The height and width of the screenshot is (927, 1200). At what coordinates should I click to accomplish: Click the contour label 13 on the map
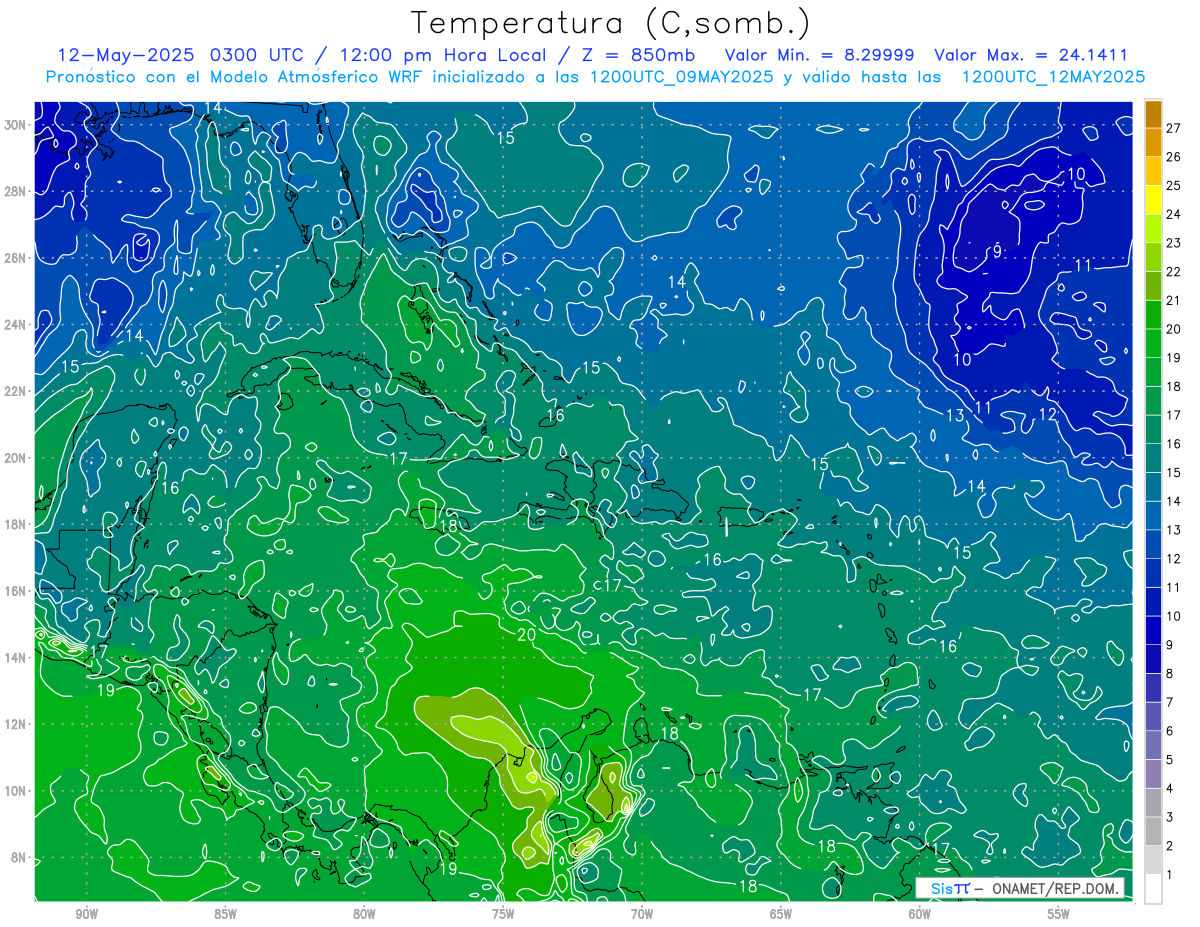(x=955, y=415)
